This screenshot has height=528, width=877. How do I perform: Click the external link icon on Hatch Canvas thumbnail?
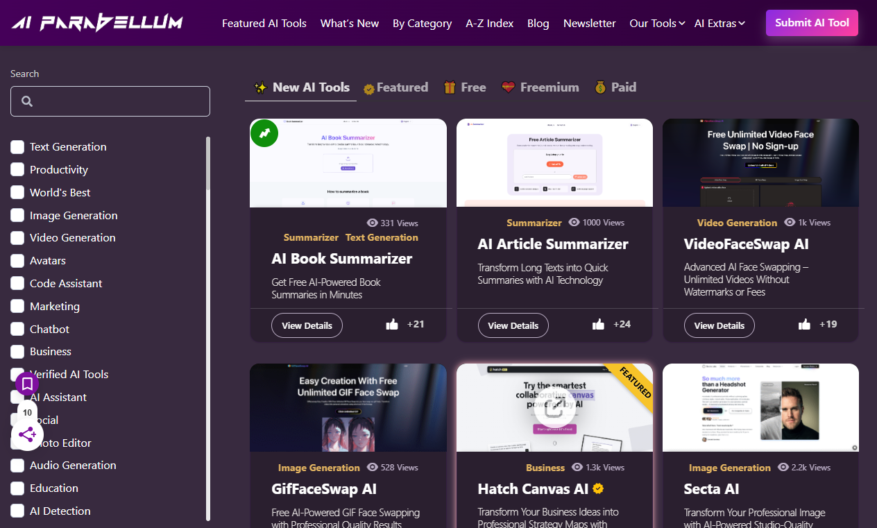coord(554,409)
